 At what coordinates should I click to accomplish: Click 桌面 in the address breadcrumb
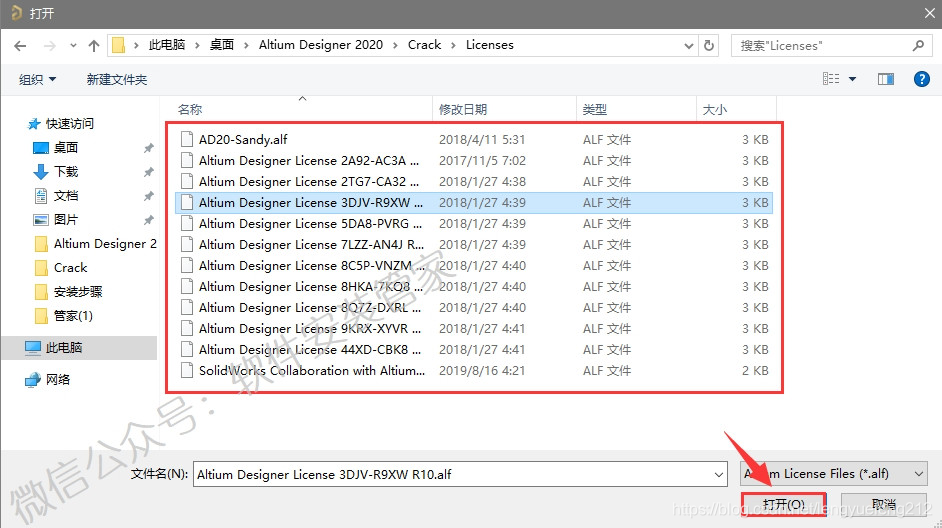click(222, 45)
